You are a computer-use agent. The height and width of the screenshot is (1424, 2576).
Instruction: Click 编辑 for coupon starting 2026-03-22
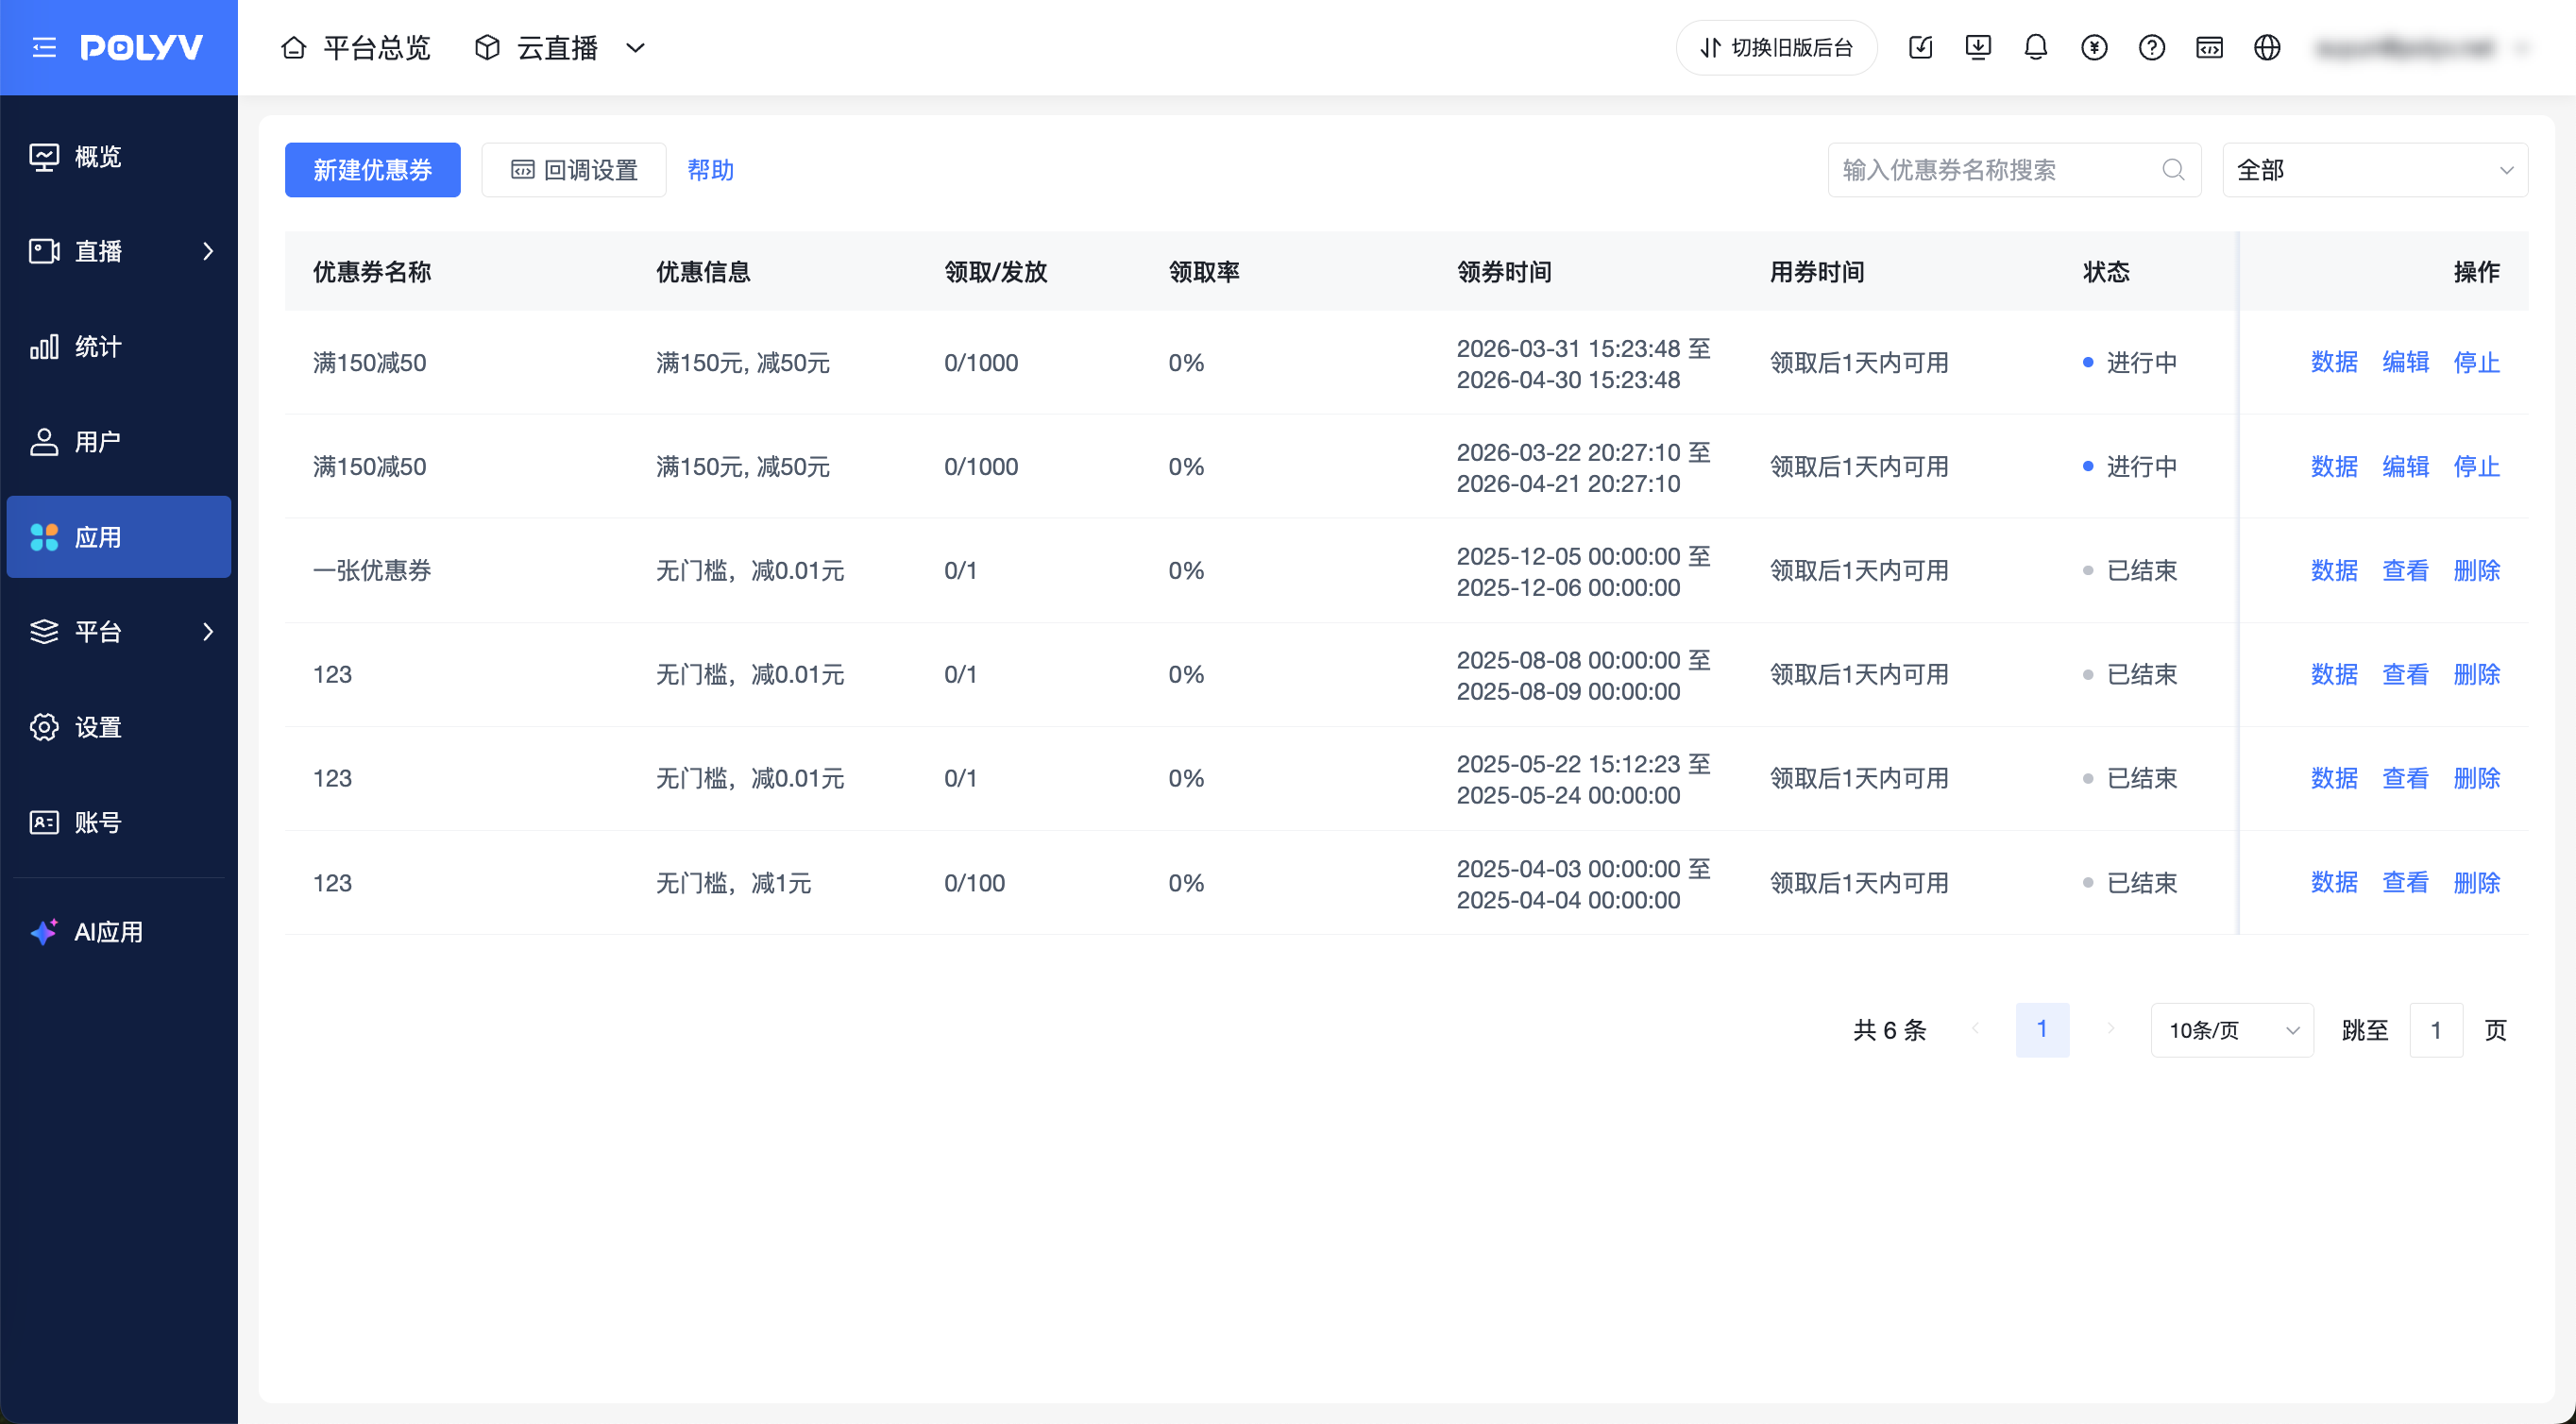[x=2405, y=466]
